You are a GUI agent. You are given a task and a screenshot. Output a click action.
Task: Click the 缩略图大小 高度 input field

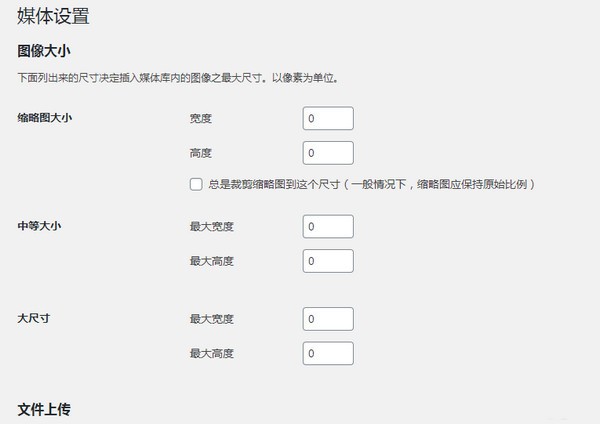coord(328,153)
